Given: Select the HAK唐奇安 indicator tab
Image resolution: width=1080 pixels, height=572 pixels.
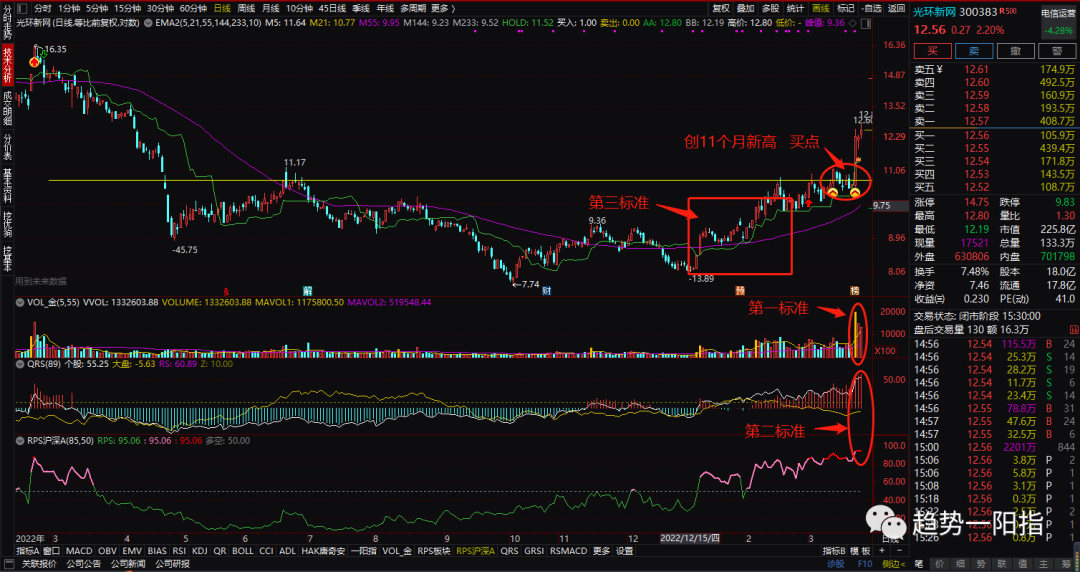Looking at the screenshot, I should click(323, 551).
